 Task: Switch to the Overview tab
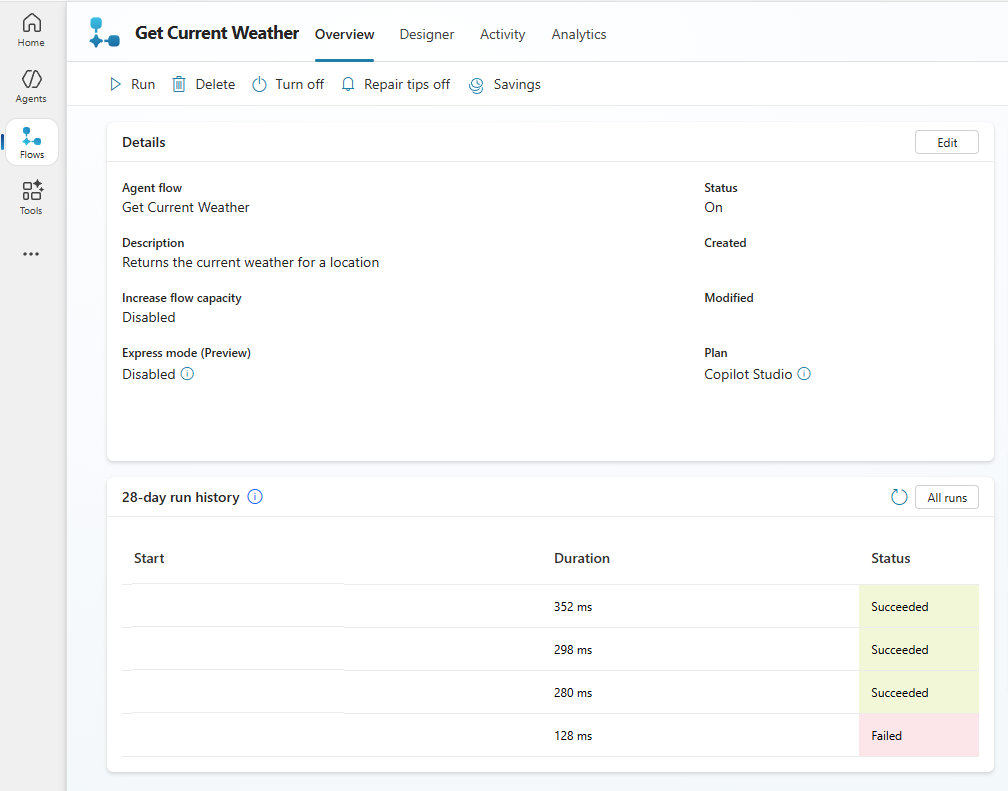[345, 34]
